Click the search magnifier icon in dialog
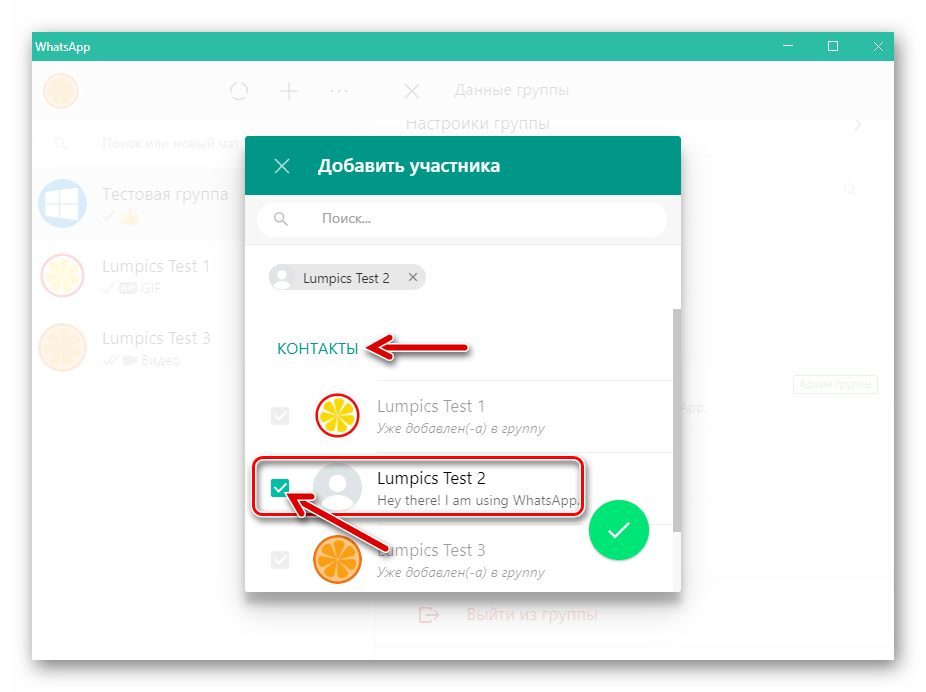926x692 pixels. coord(281,219)
